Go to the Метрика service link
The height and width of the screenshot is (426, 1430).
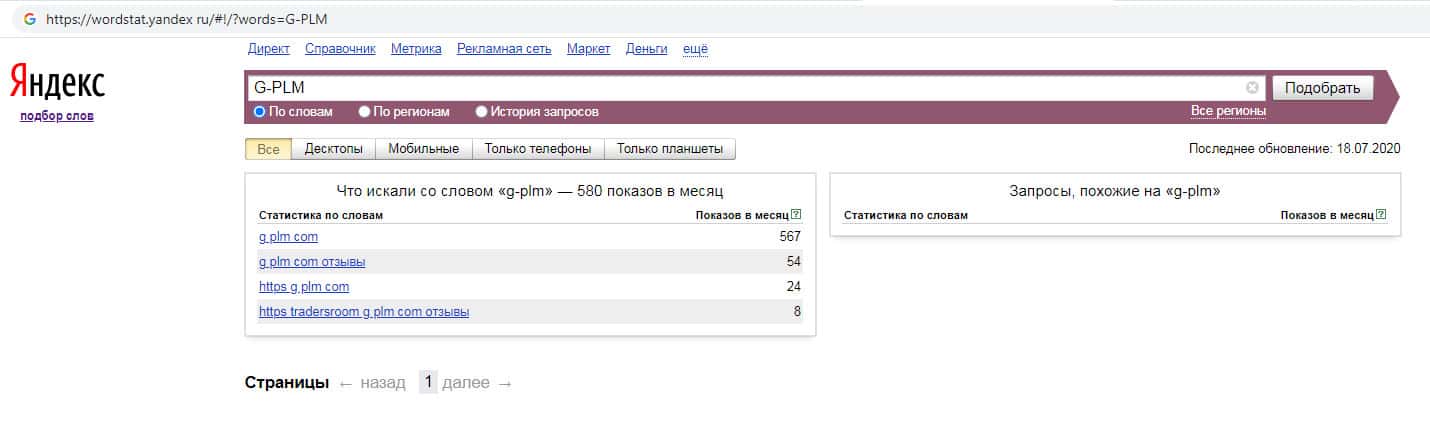click(416, 48)
